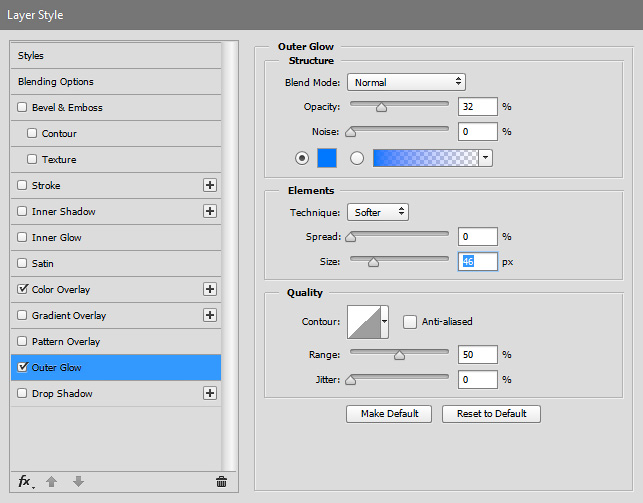643x503 pixels.
Task: Click the Range slider handle
Action: click(x=399, y=355)
